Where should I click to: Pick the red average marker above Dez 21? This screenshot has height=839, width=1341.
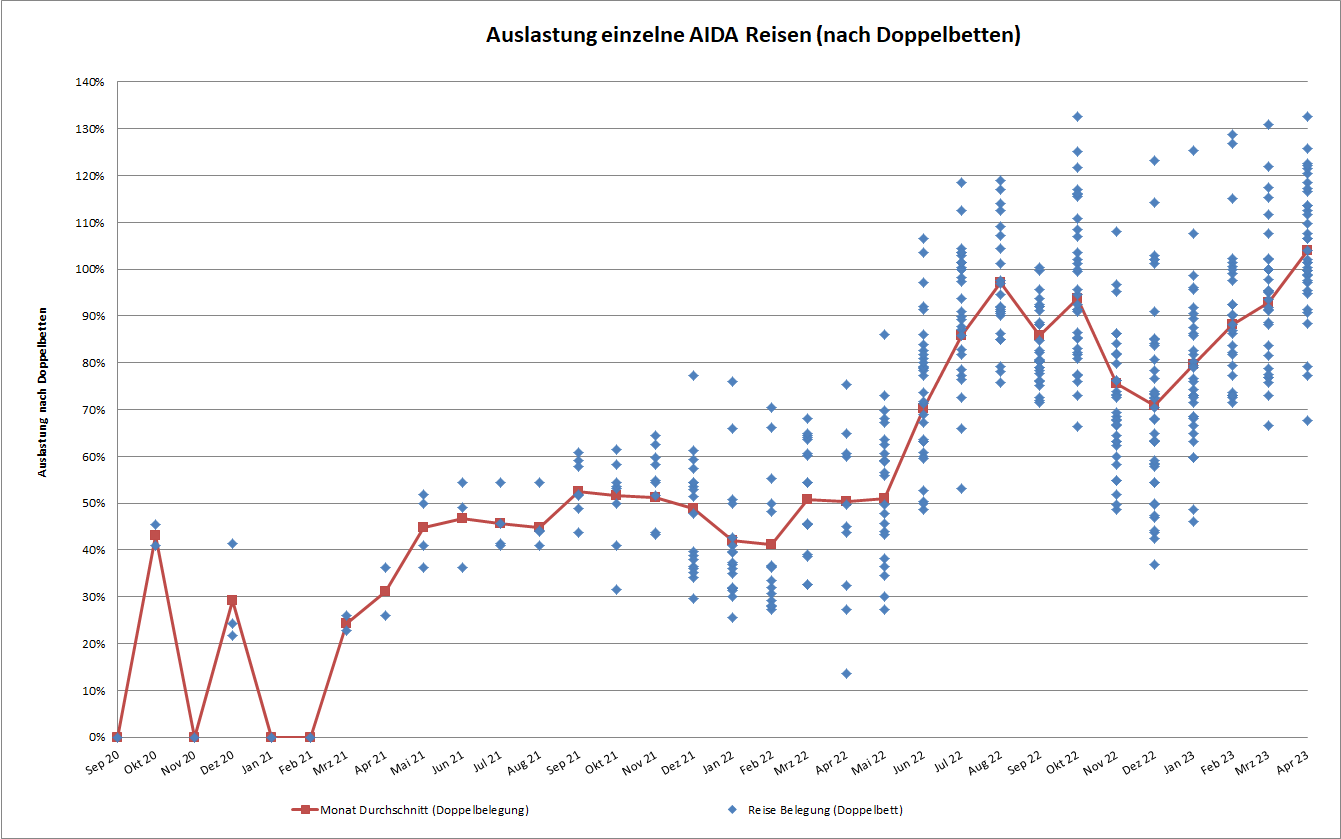(693, 508)
